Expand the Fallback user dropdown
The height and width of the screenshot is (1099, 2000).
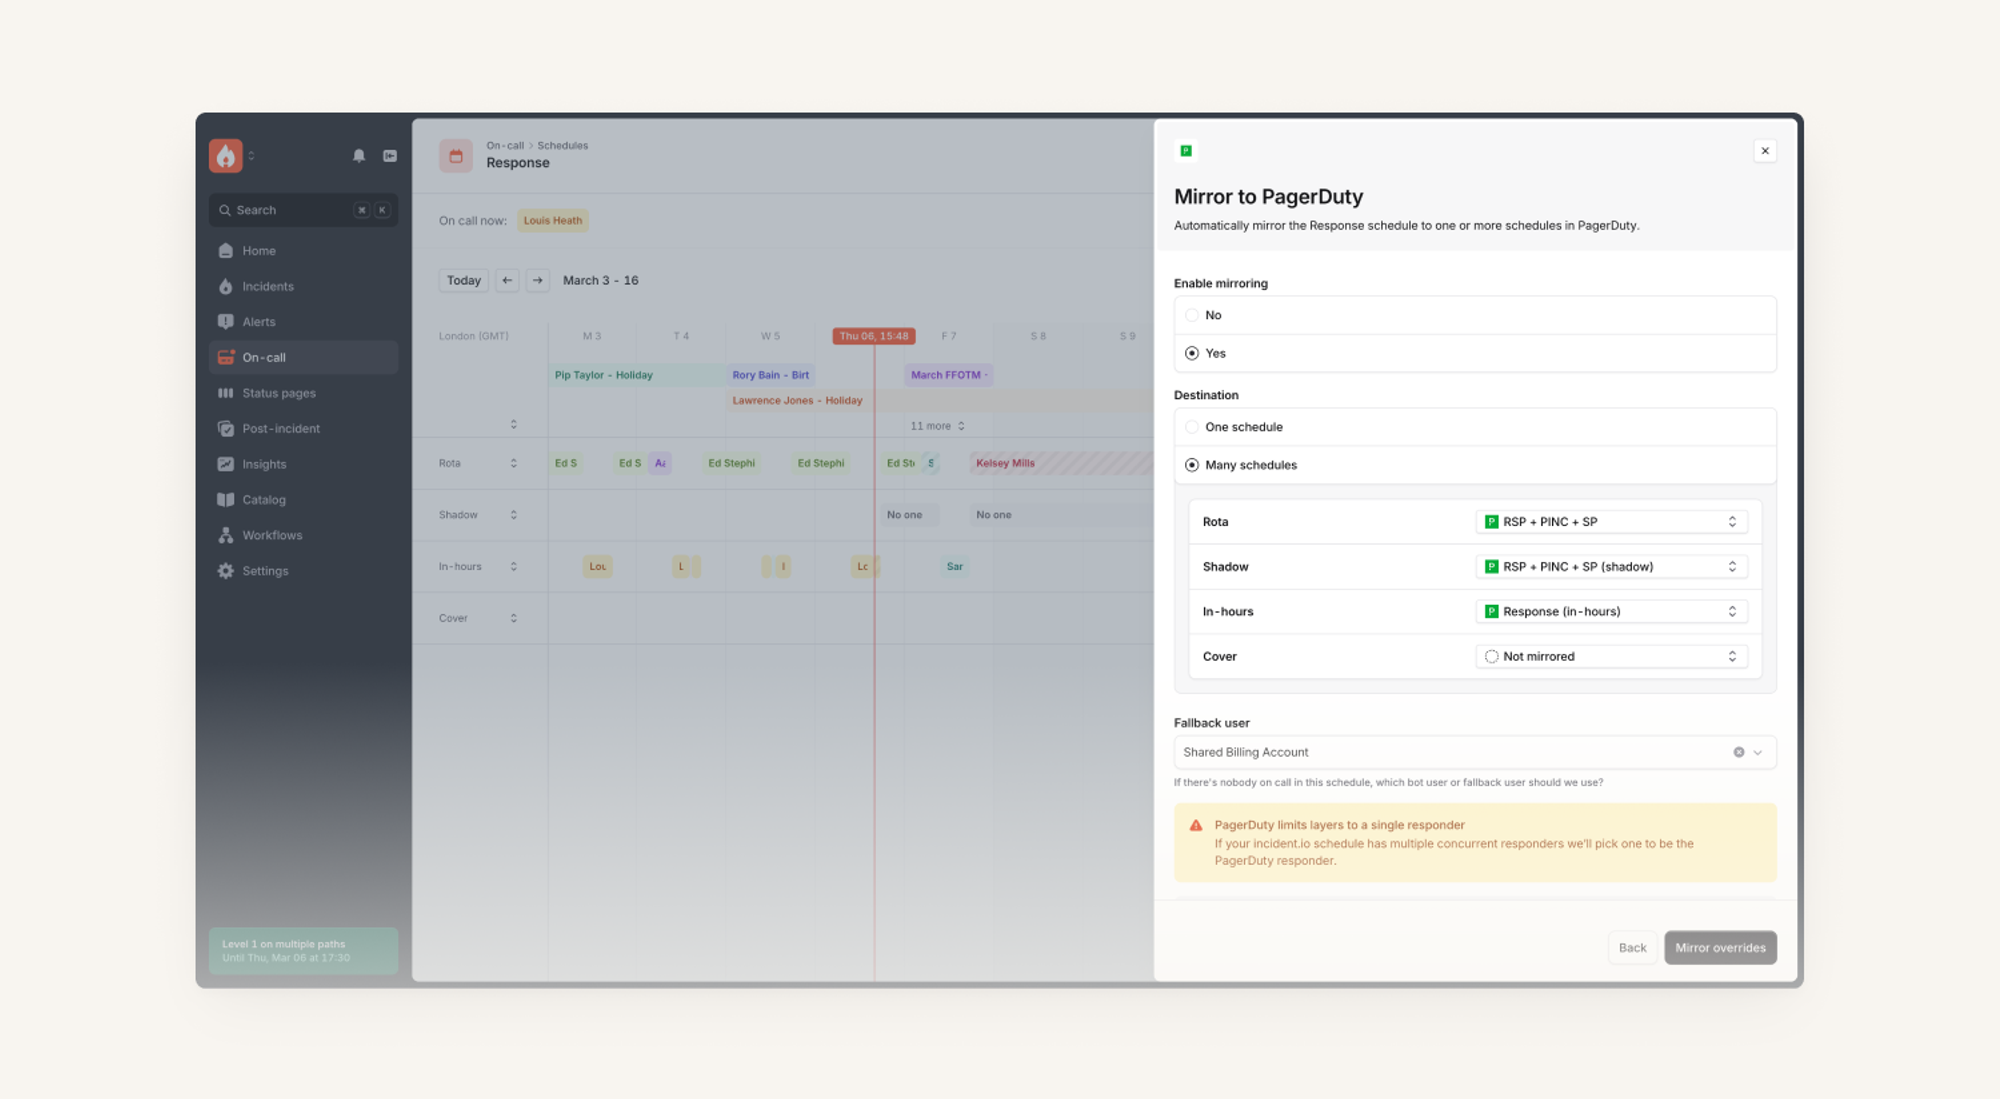pyautogui.click(x=1758, y=753)
